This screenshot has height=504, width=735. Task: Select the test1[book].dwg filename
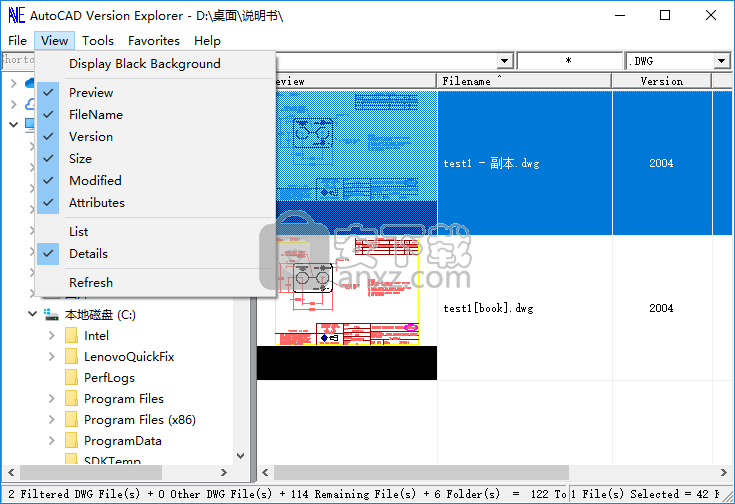(x=488, y=308)
